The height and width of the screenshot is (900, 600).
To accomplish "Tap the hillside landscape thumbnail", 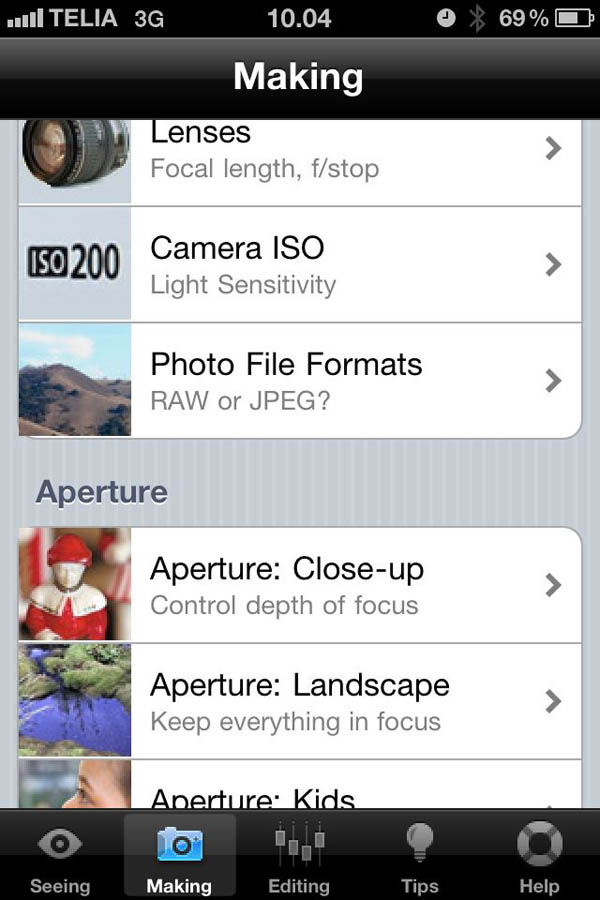I will pyautogui.click(x=75, y=381).
